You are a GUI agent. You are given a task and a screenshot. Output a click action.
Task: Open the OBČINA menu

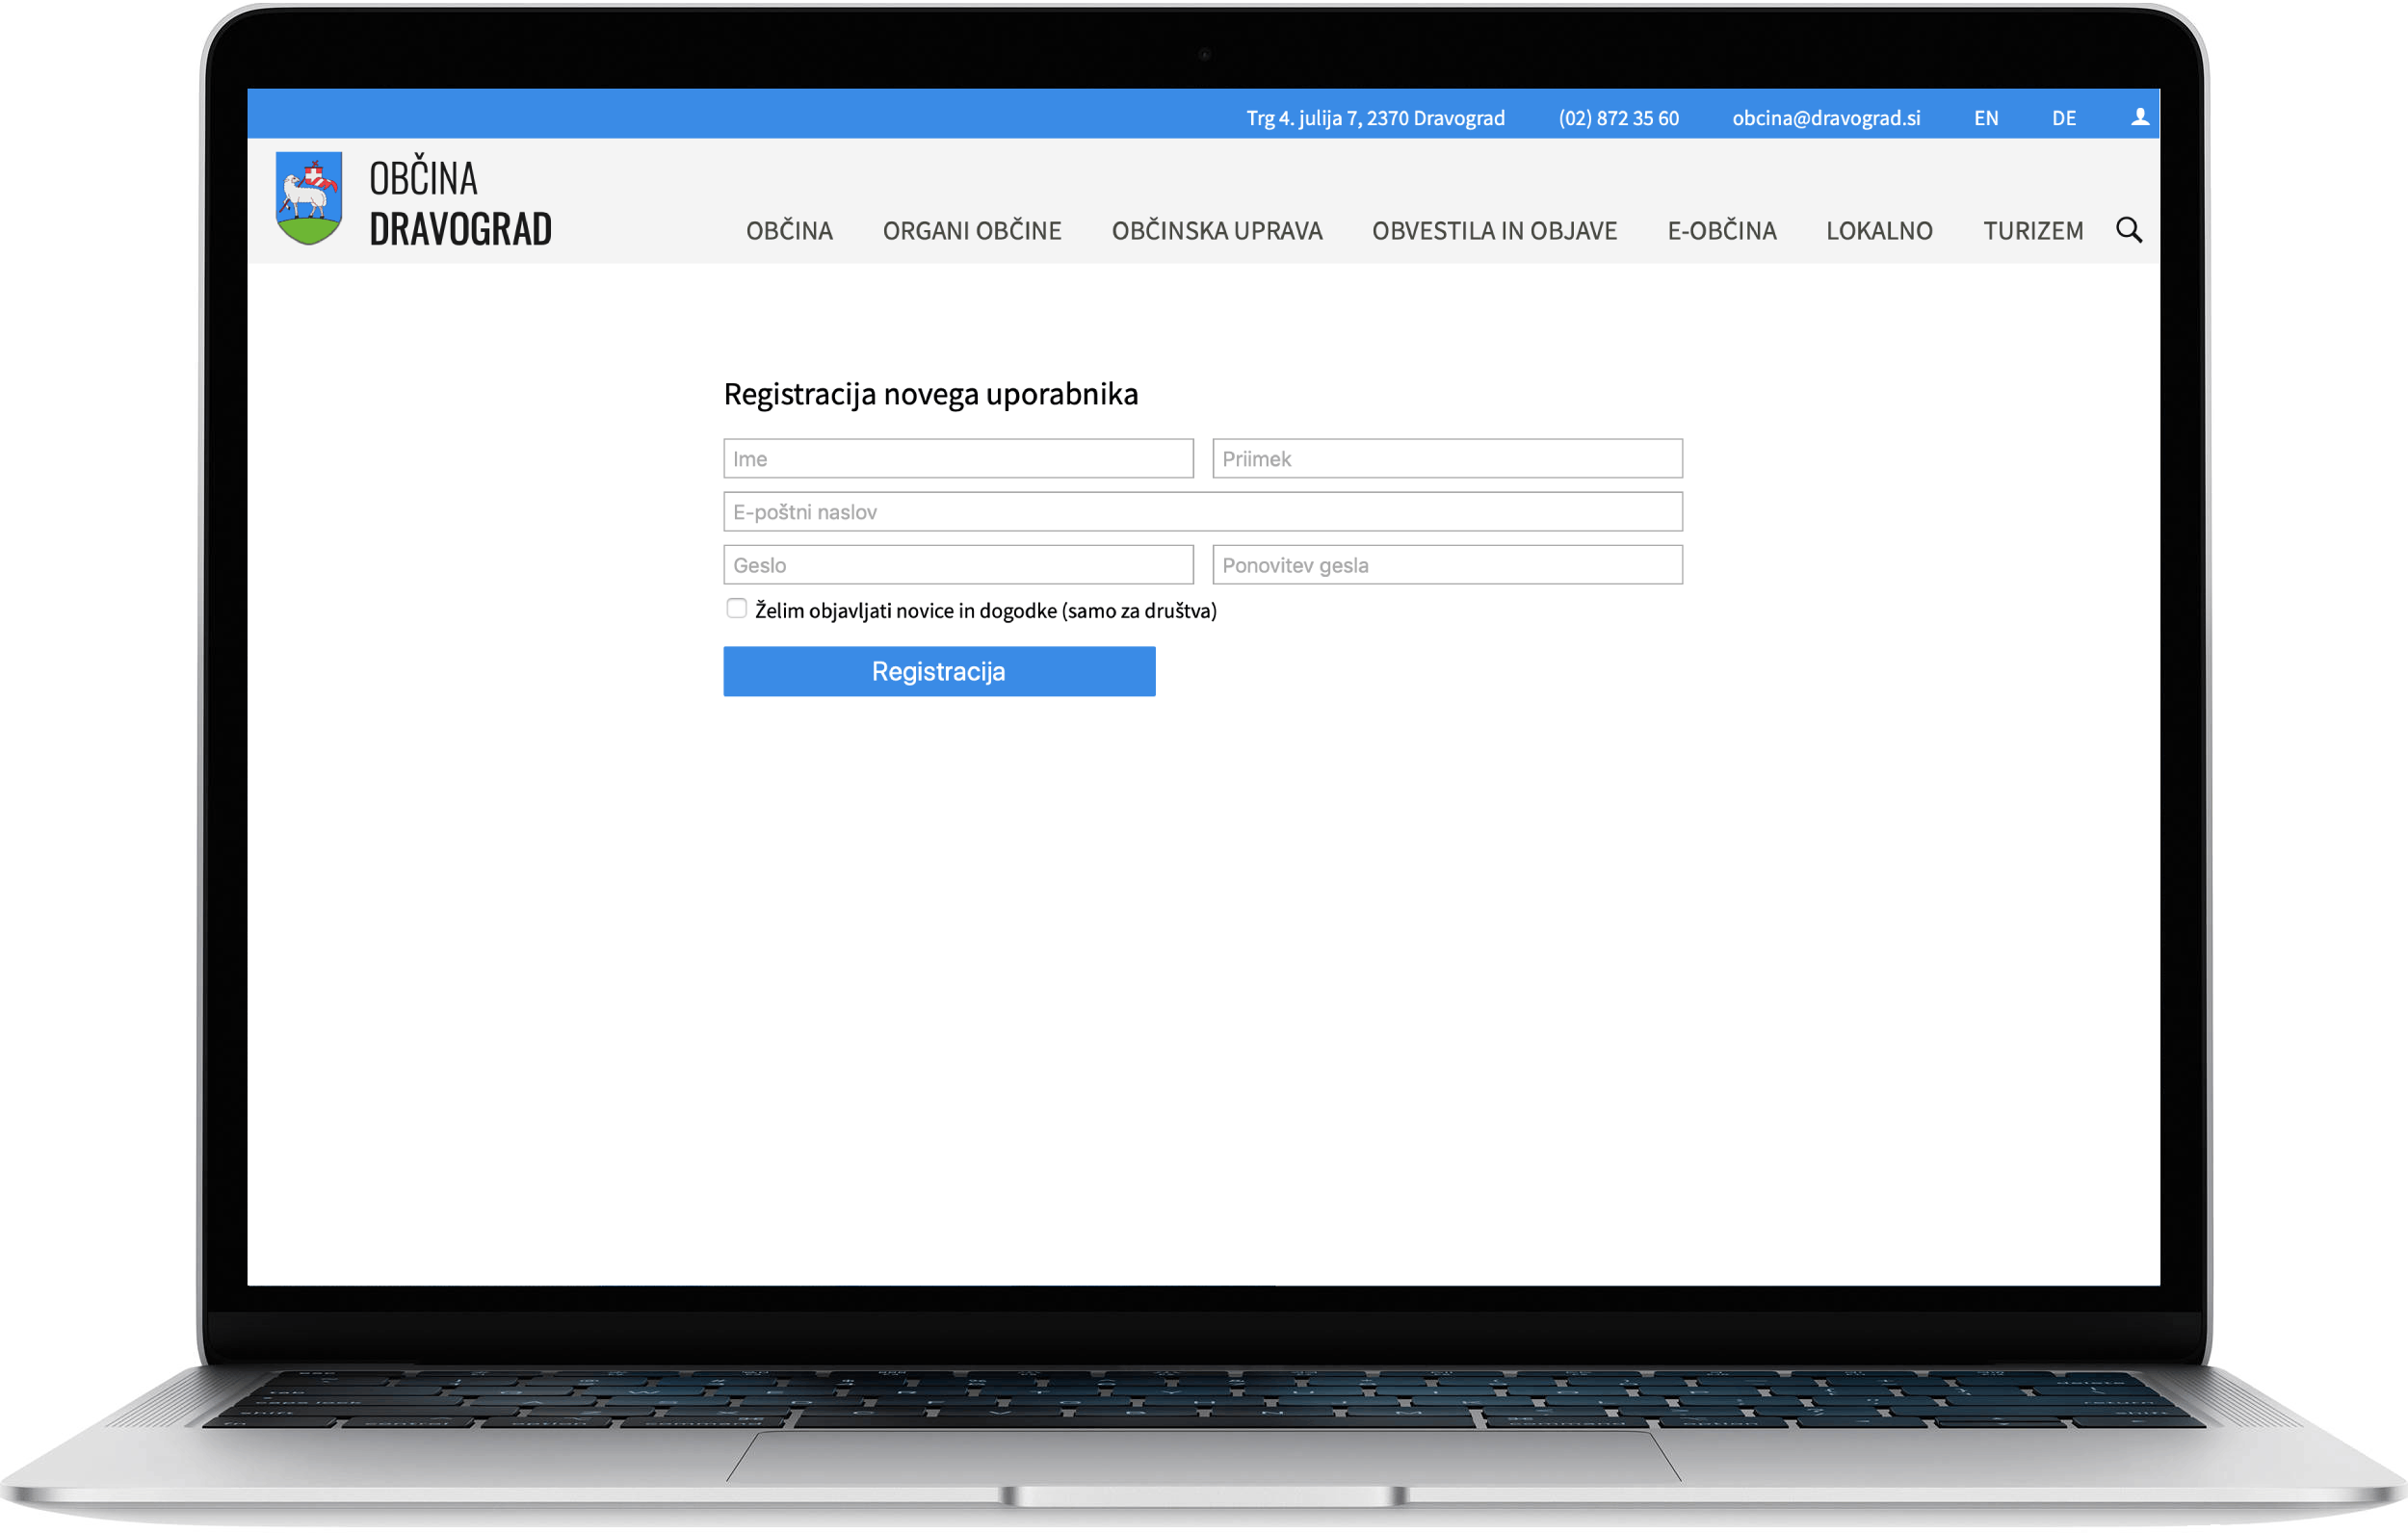point(789,231)
